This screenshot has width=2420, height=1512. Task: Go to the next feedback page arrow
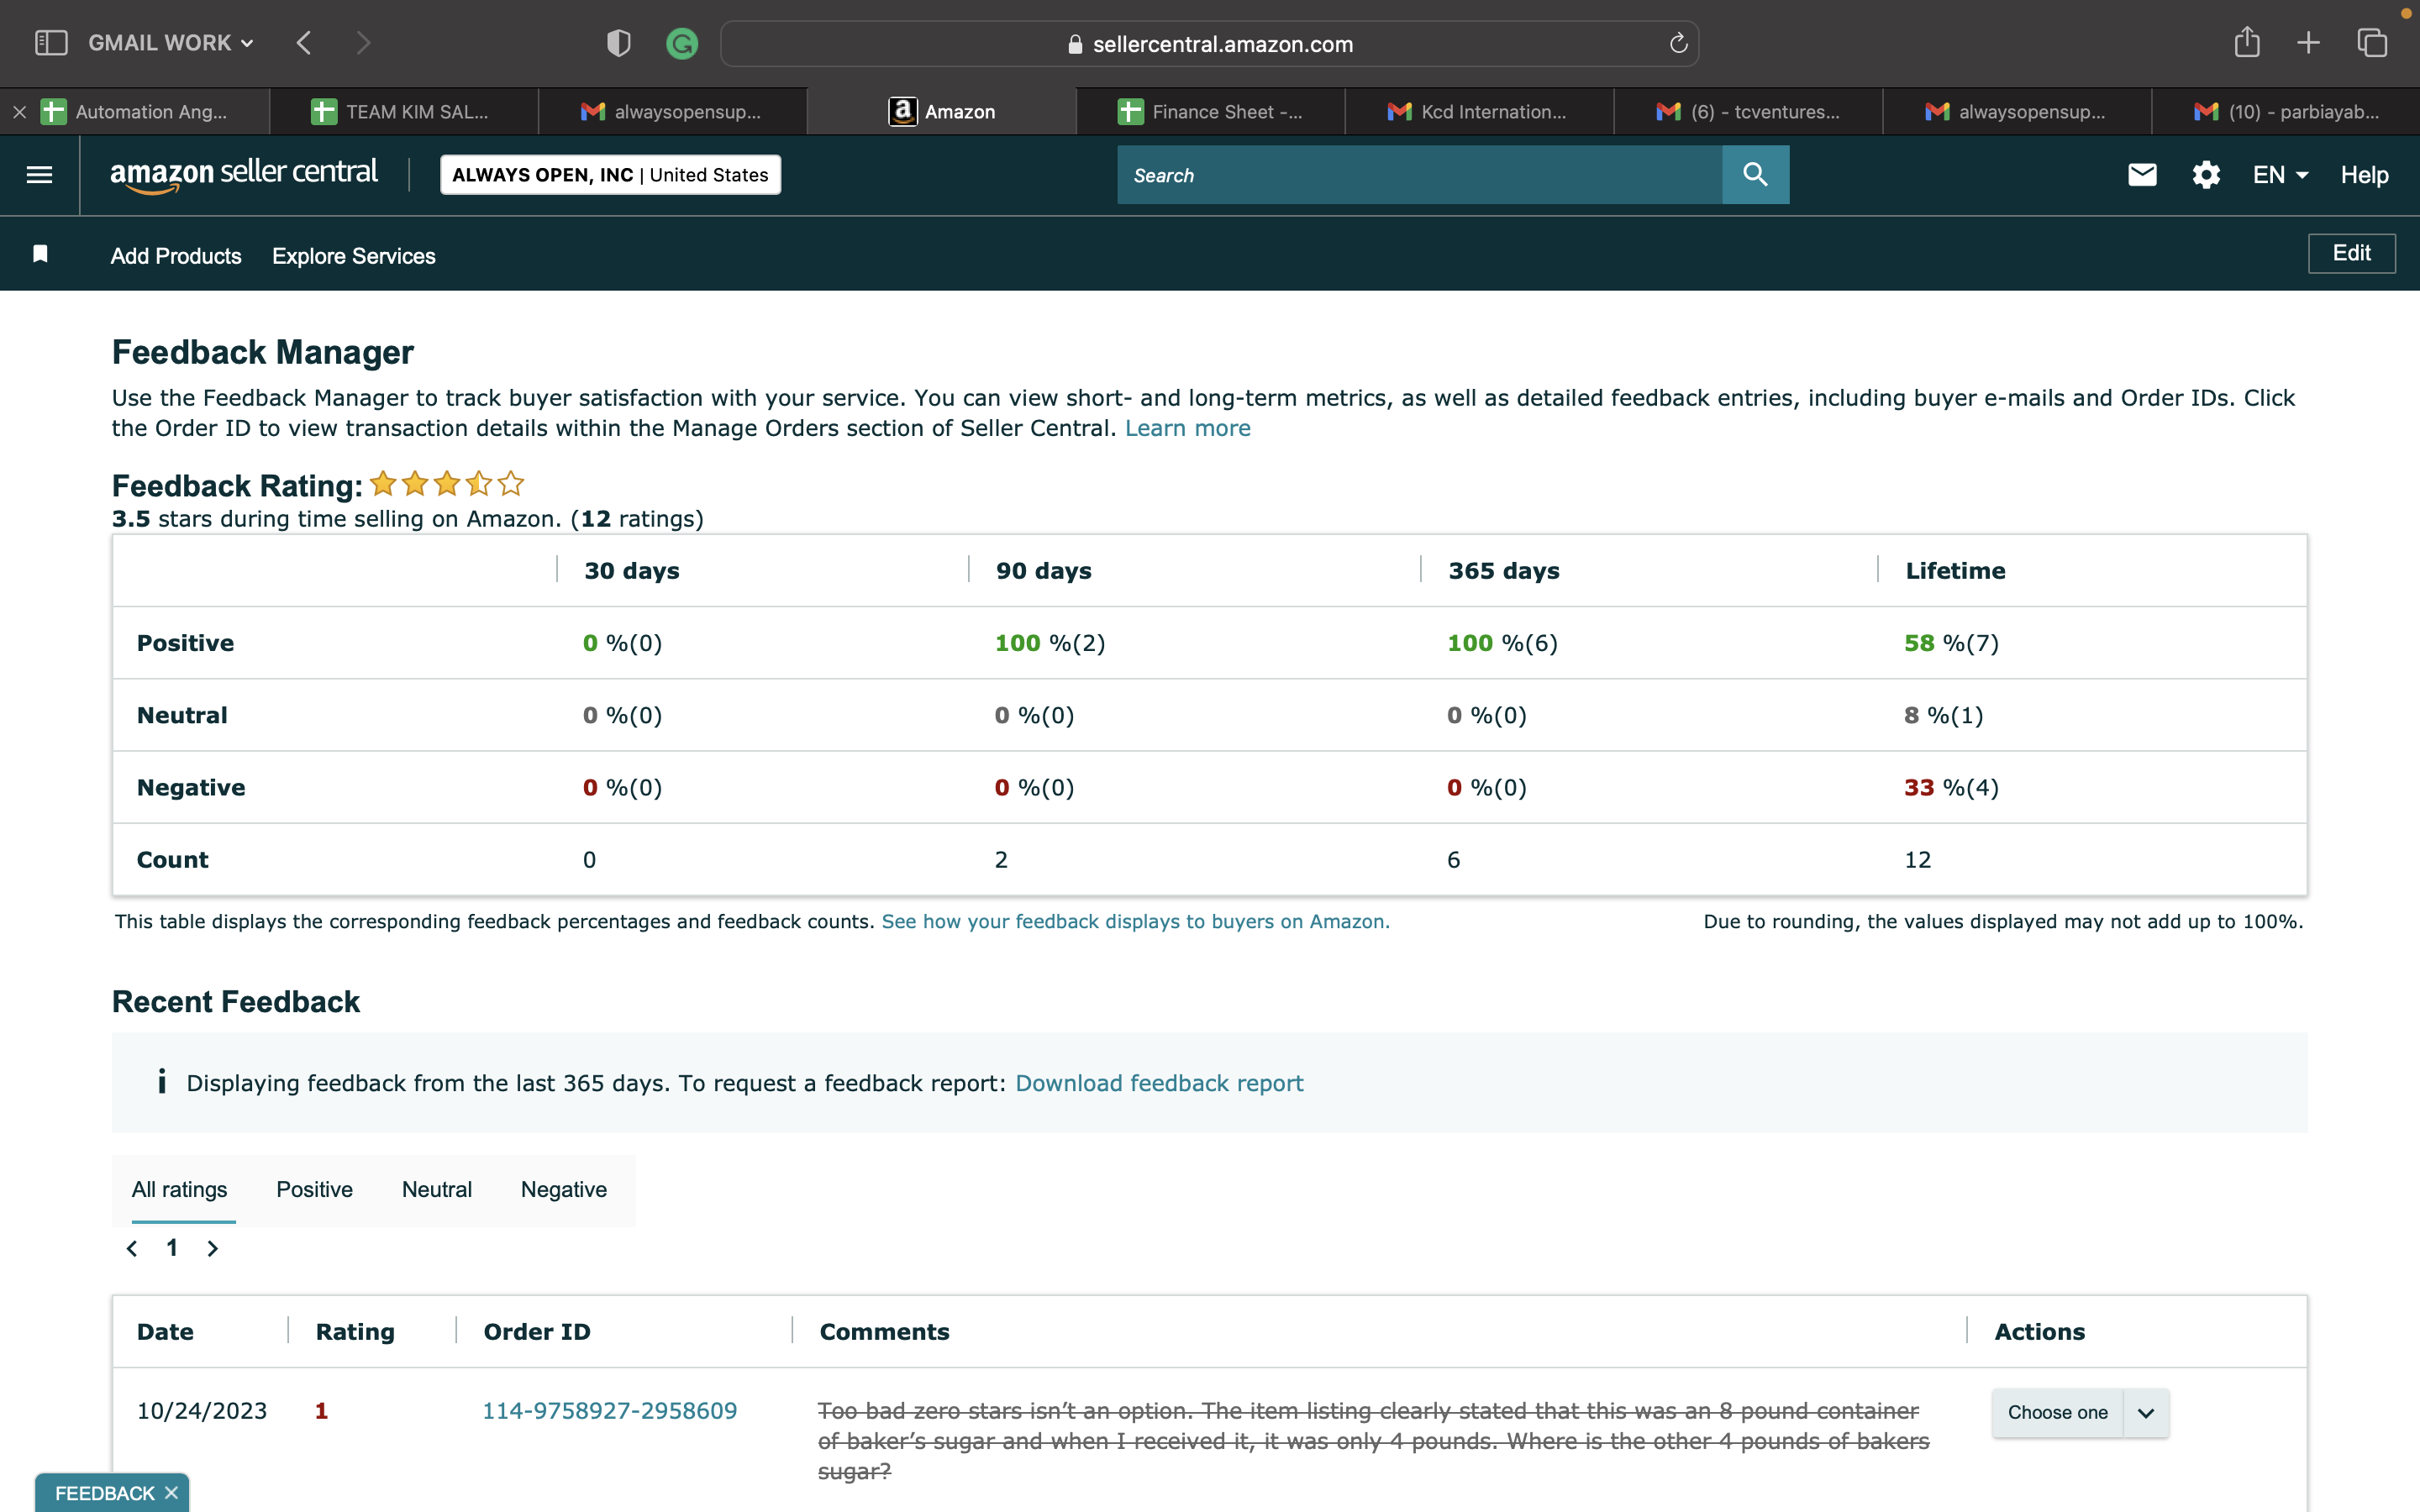(x=212, y=1248)
